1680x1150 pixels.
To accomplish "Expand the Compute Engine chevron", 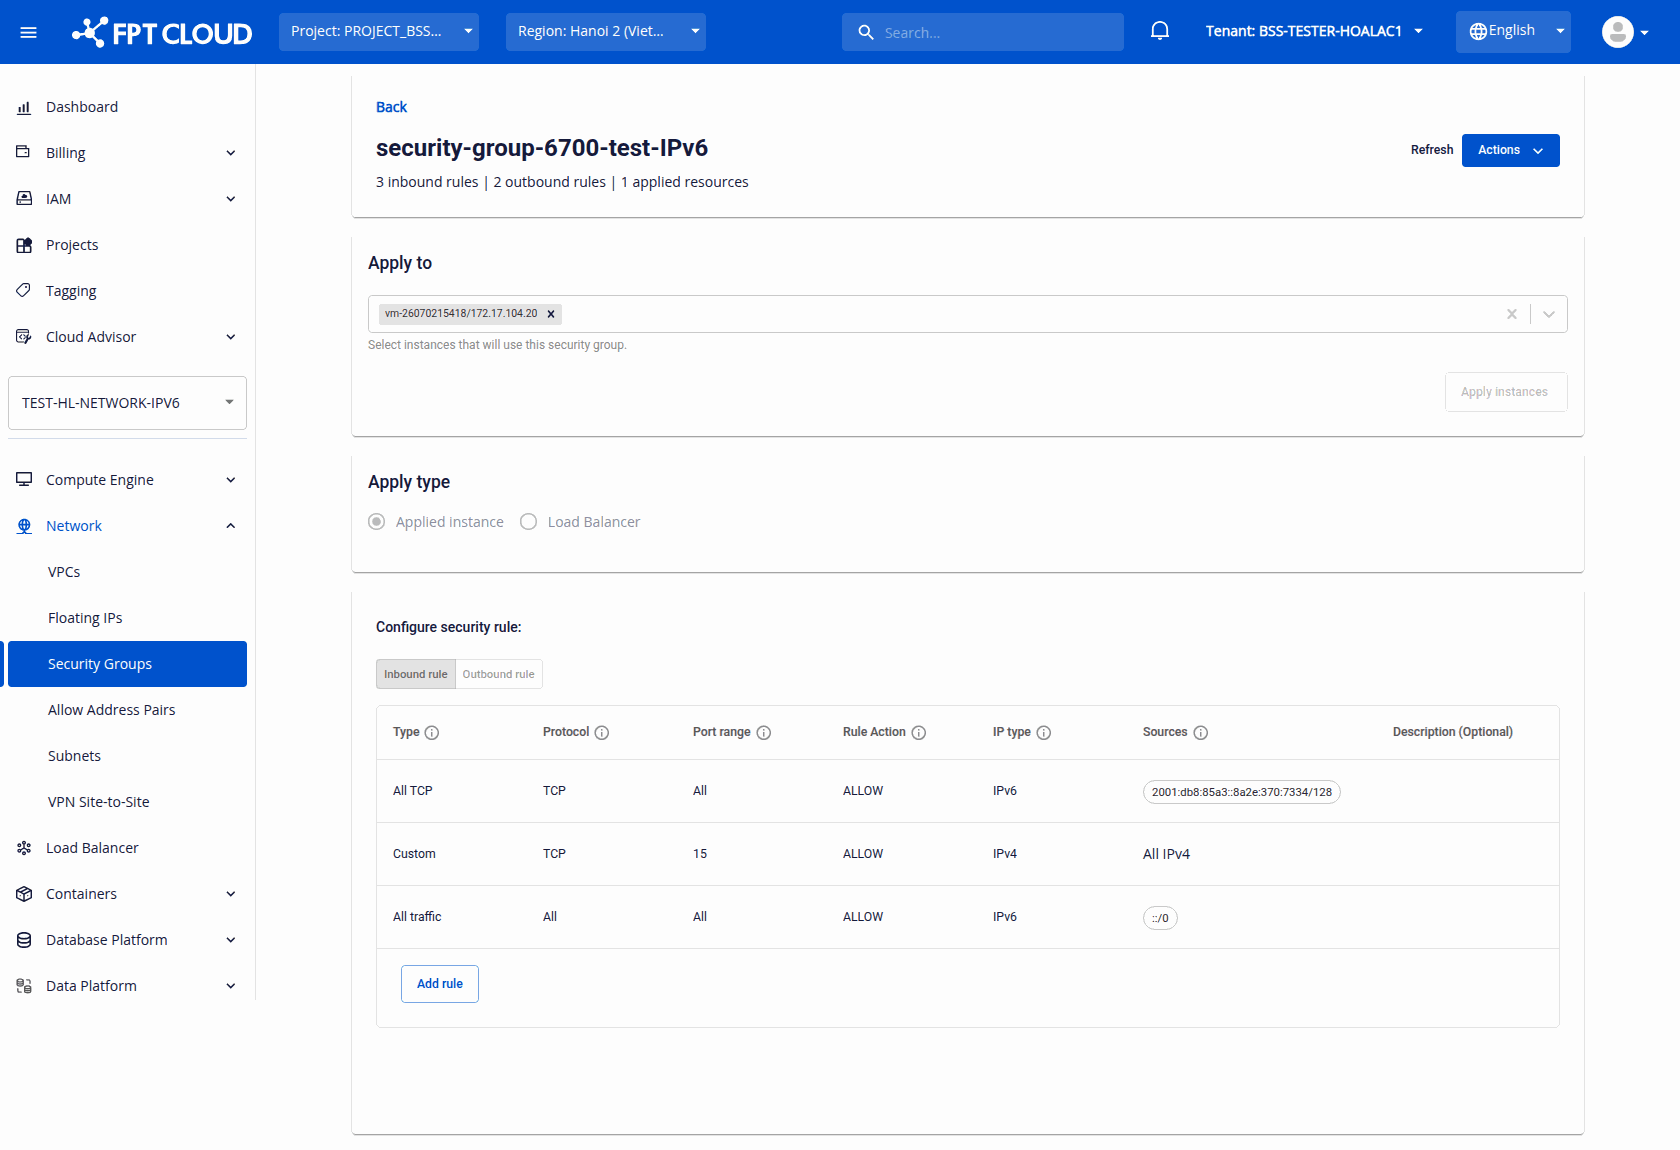I will point(231,480).
